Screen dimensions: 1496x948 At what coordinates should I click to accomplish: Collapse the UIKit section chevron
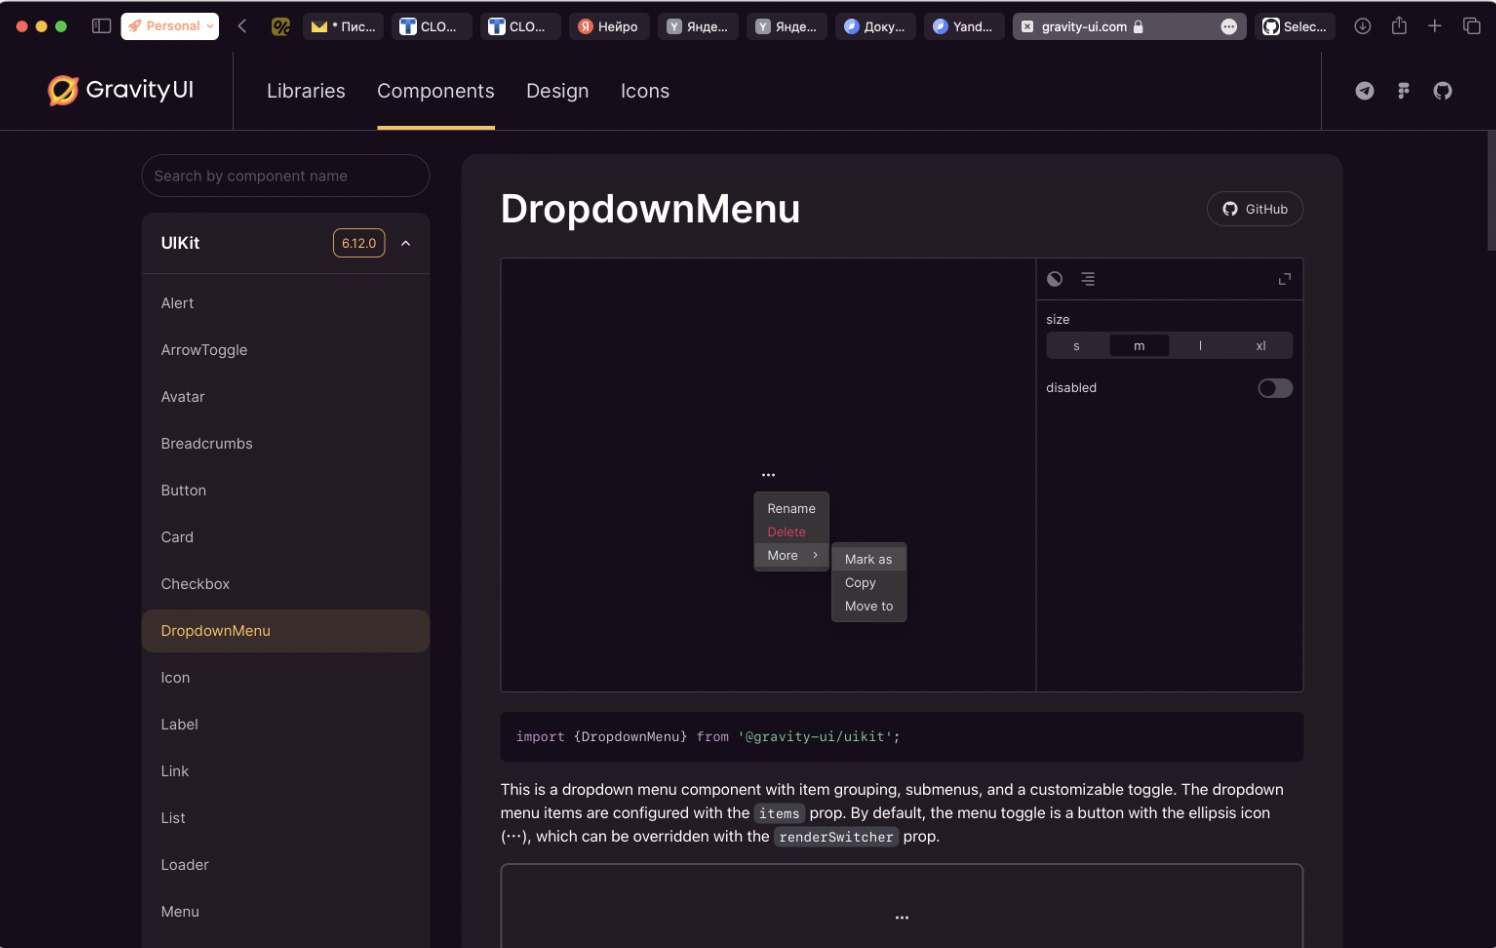[x=405, y=242]
